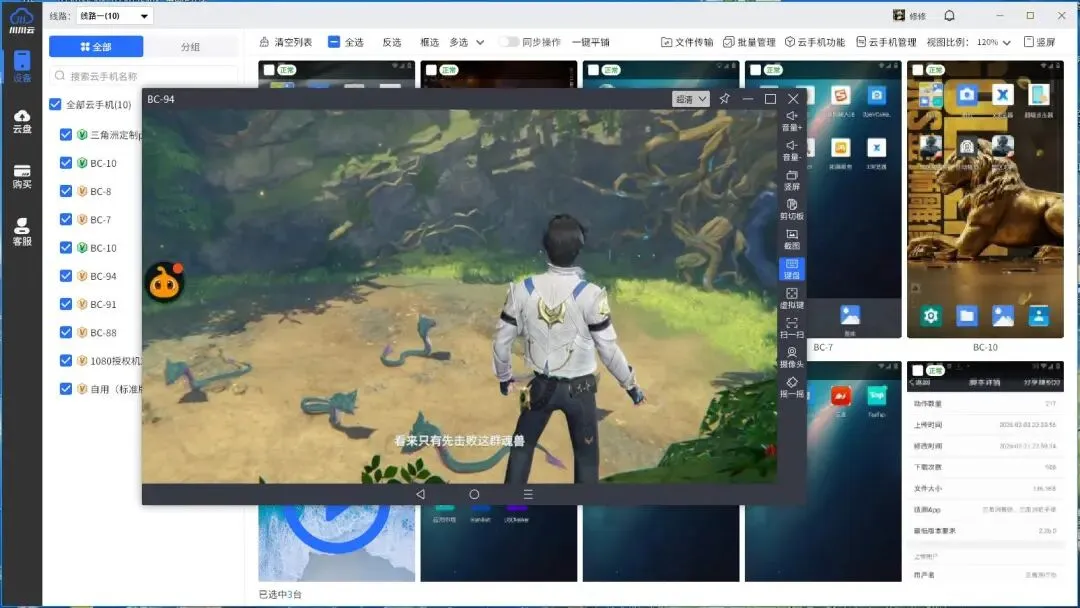Image resolution: width=1080 pixels, height=608 pixels.
Task: Open the 视图比例 120% dropdown
Action: click(x=993, y=42)
